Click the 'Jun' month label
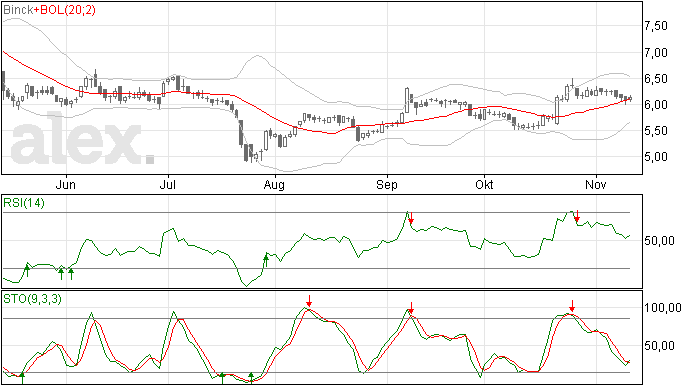690x387 pixels. coord(66,185)
